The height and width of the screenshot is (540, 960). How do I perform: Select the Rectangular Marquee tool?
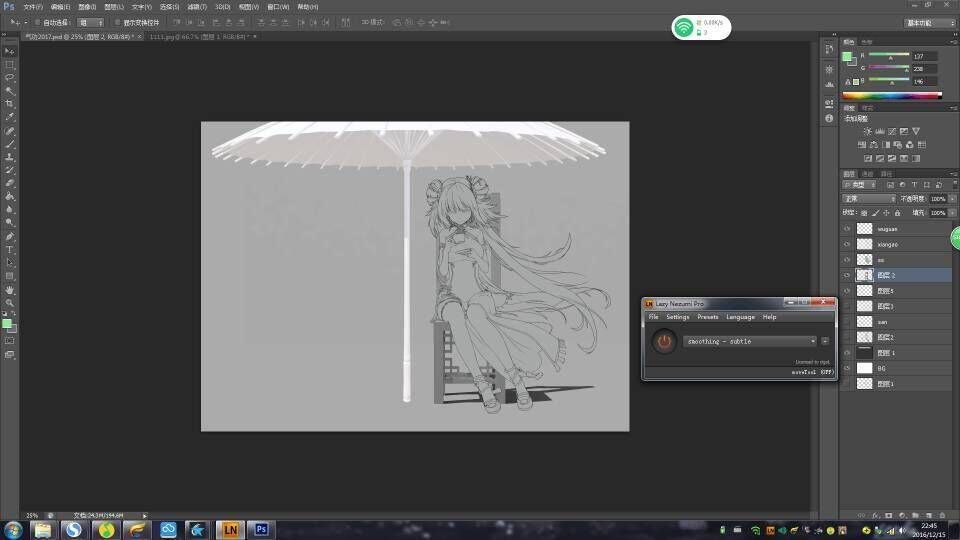9,65
